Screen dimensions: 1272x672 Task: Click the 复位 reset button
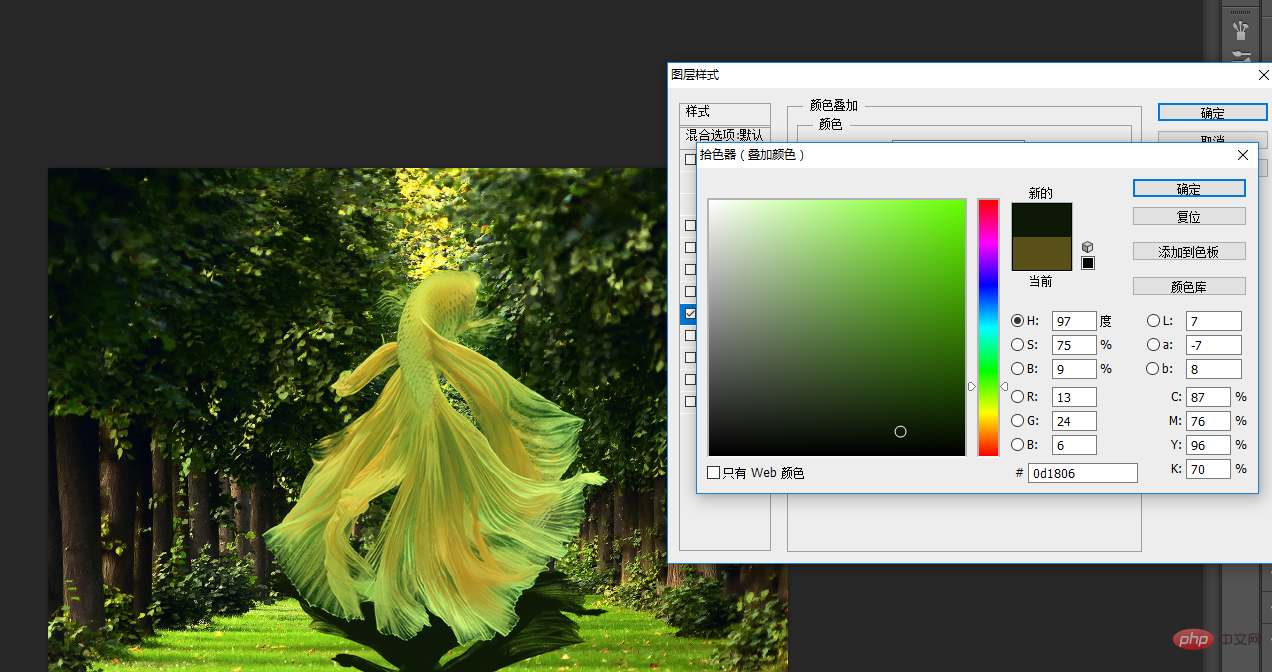click(x=1189, y=216)
